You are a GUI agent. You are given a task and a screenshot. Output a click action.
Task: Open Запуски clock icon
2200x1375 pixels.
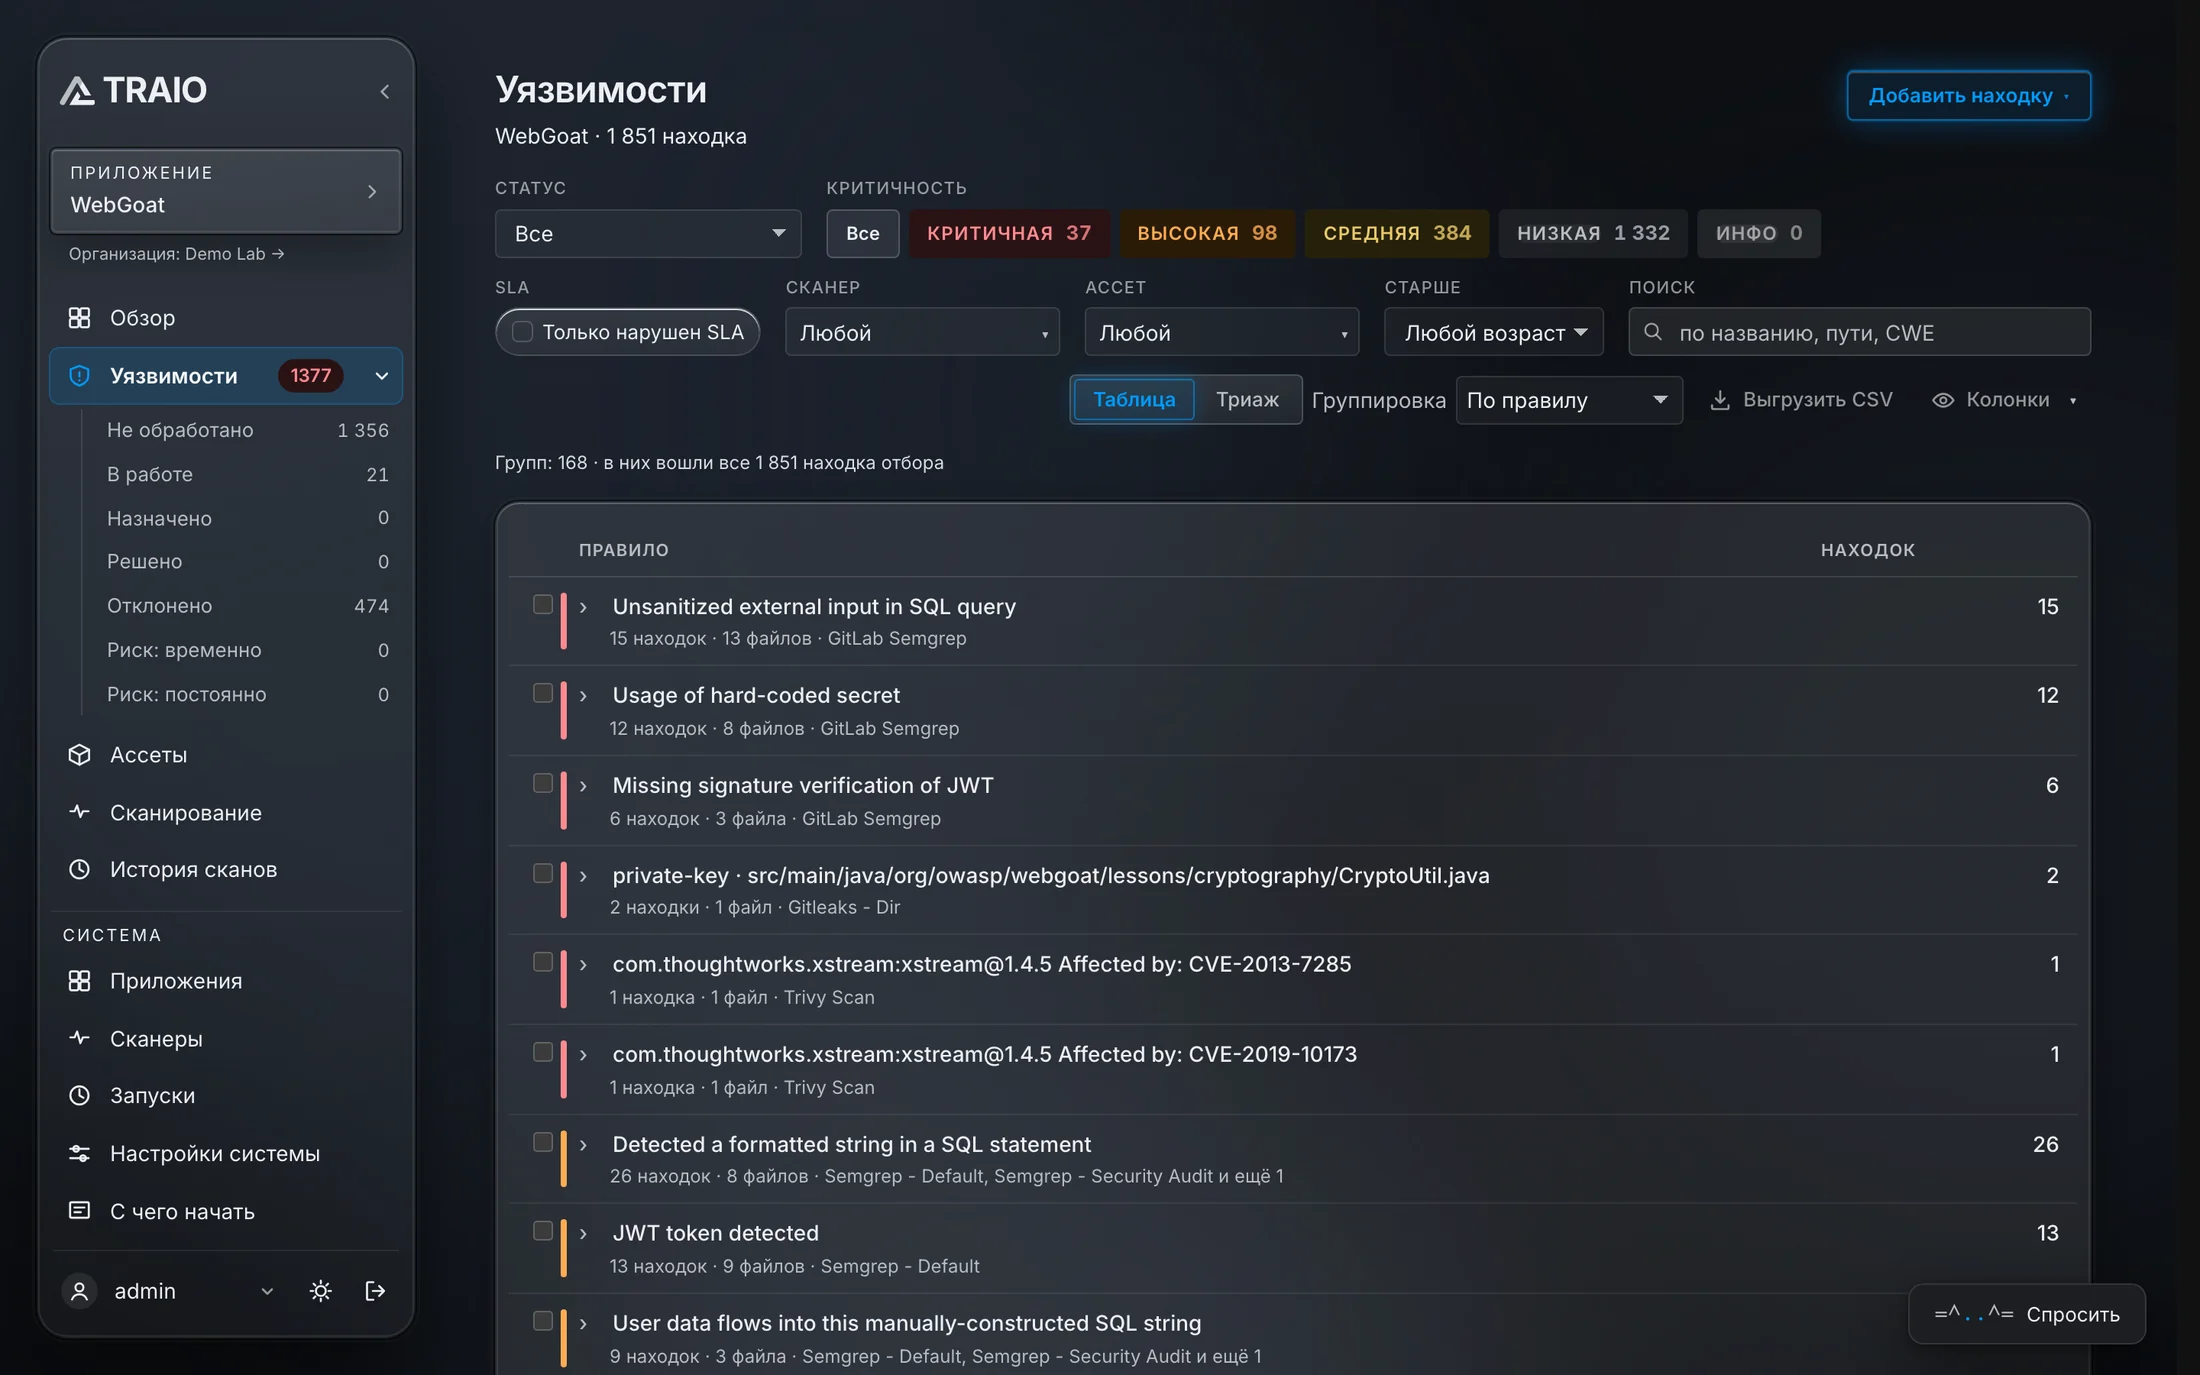79,1095
